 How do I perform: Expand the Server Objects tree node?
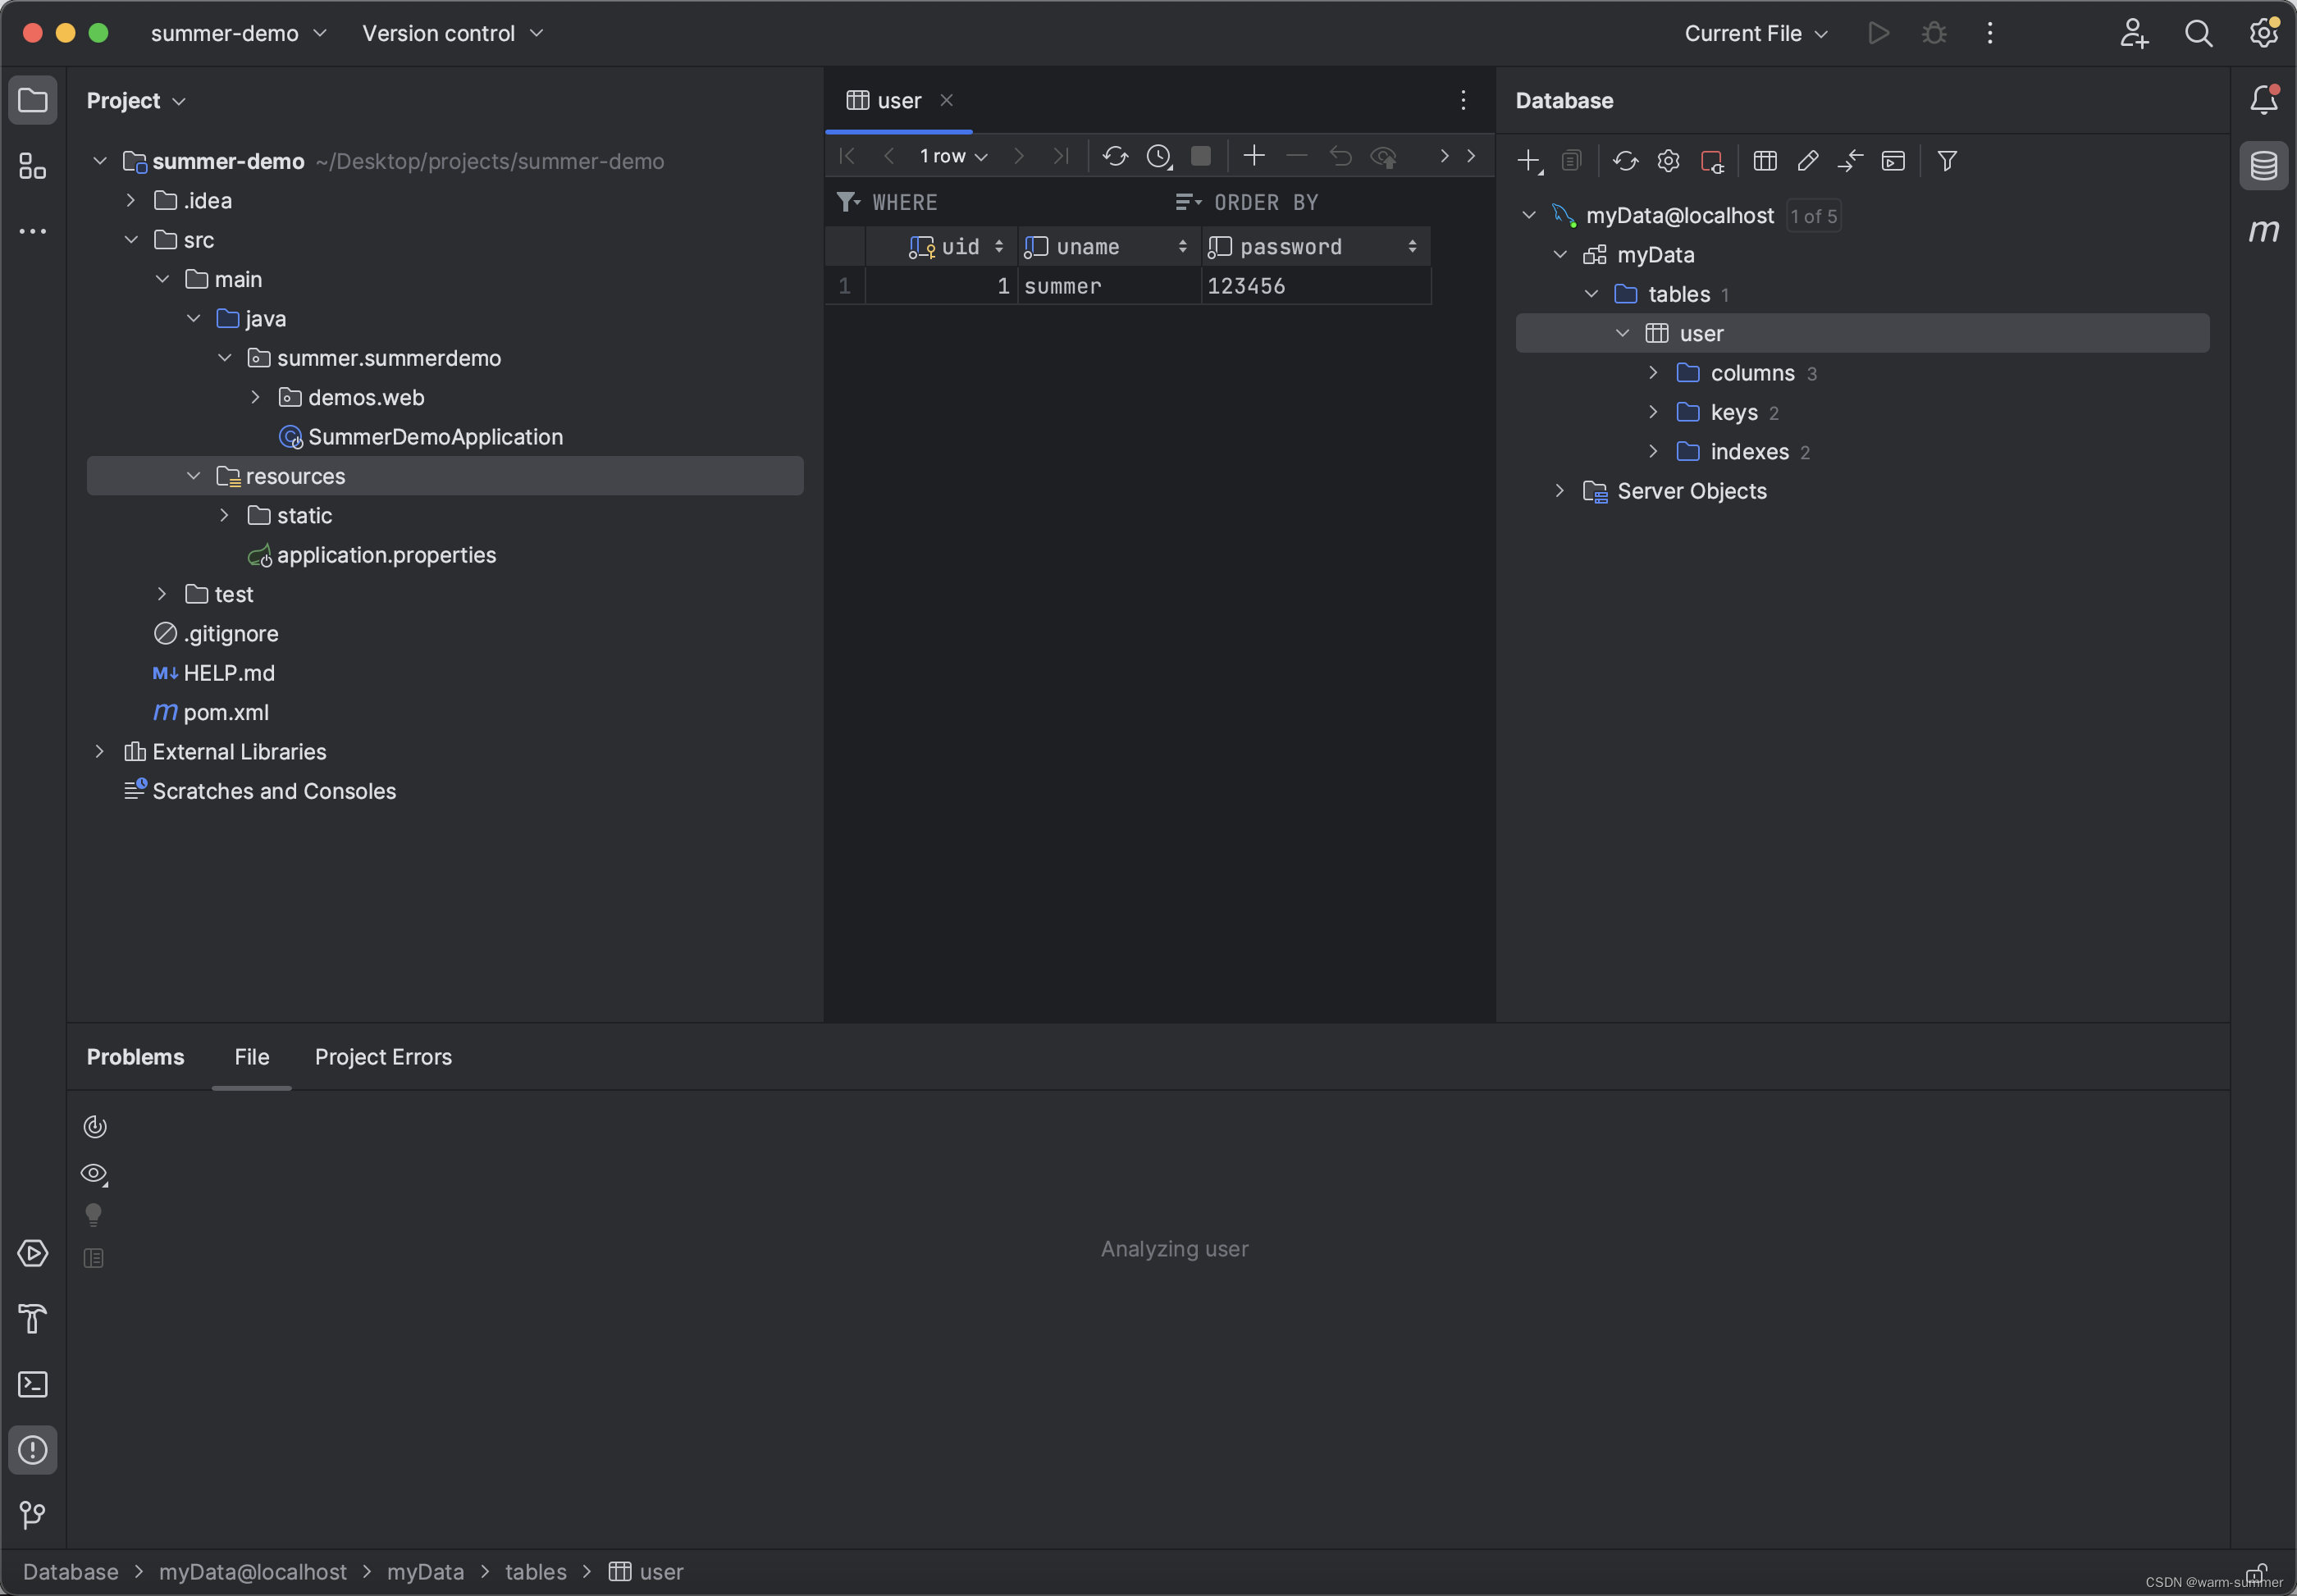[x=1559, y=490]
